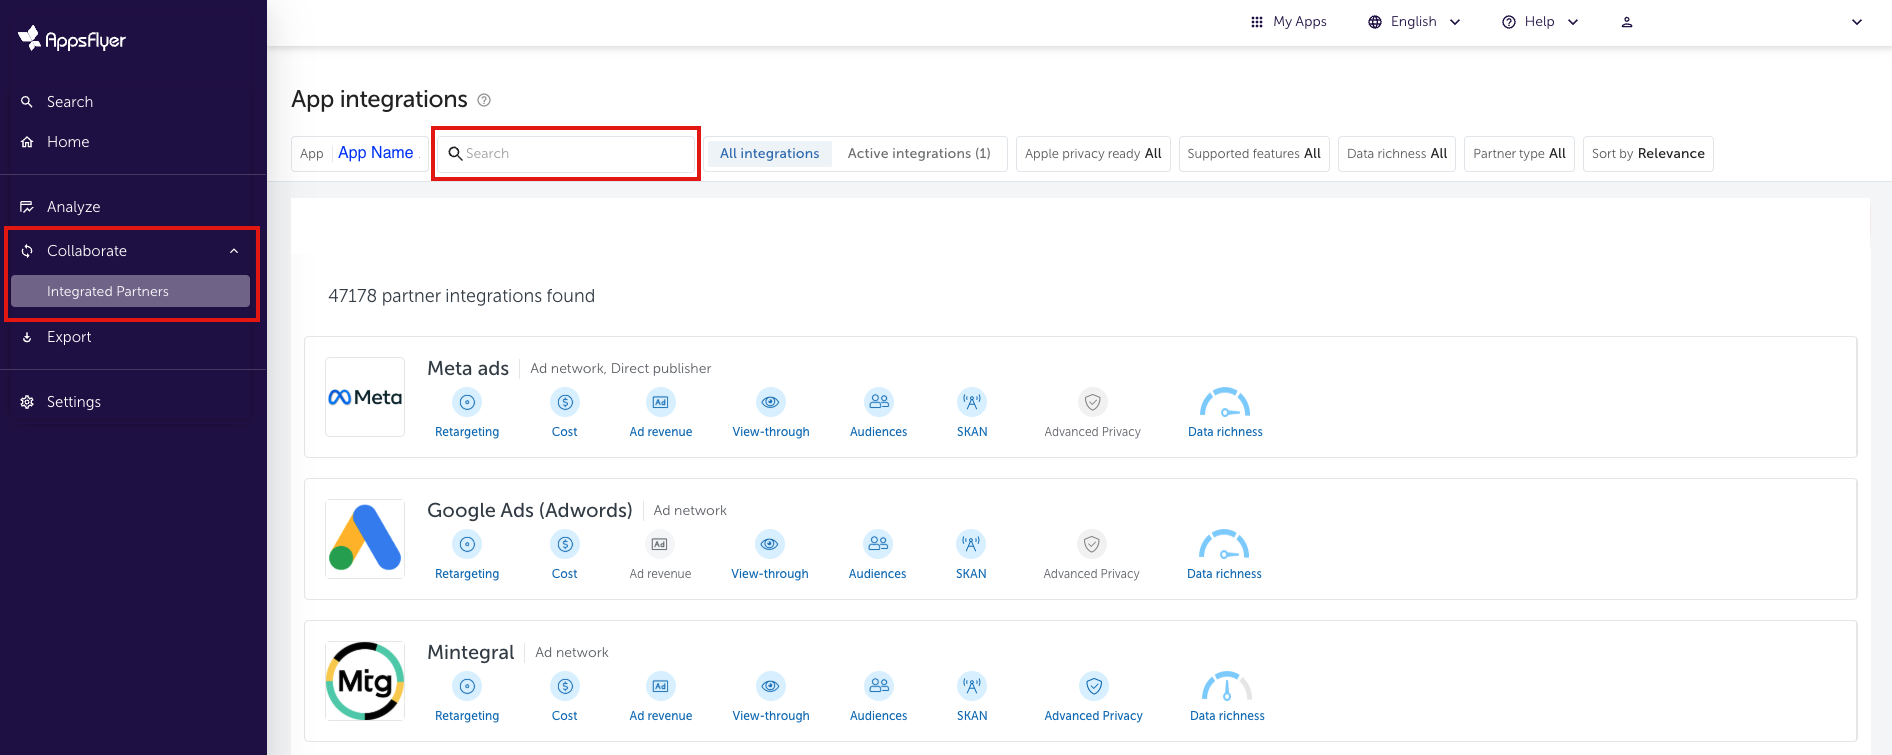Click Mintegral Ad revenue icon
The height and width of the screenshot is (755, 1892).
661,686
